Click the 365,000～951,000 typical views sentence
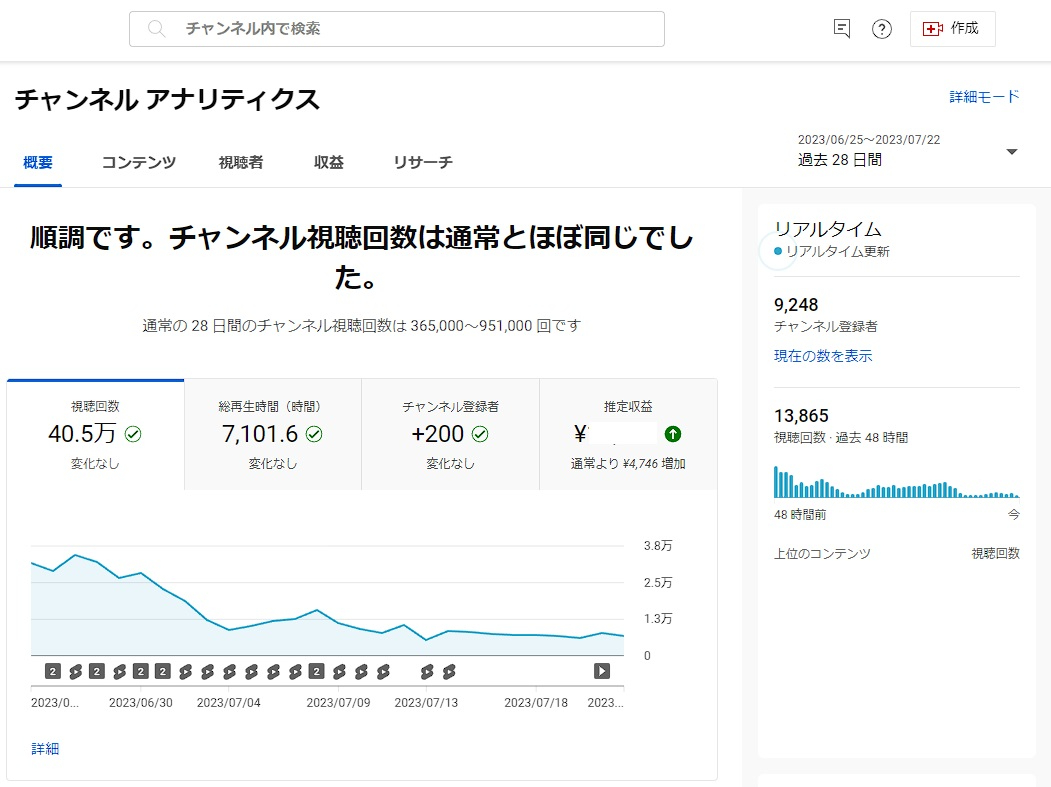 pyautogui.click(x=361, y=326)
